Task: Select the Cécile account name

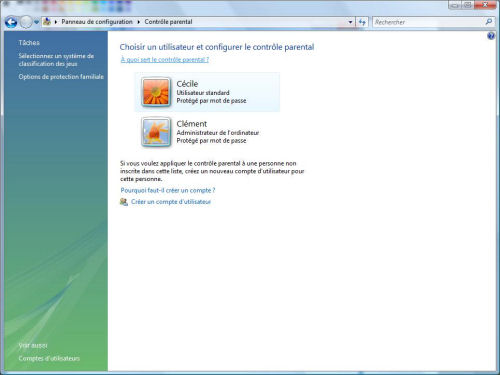Action: click(187, 84)
